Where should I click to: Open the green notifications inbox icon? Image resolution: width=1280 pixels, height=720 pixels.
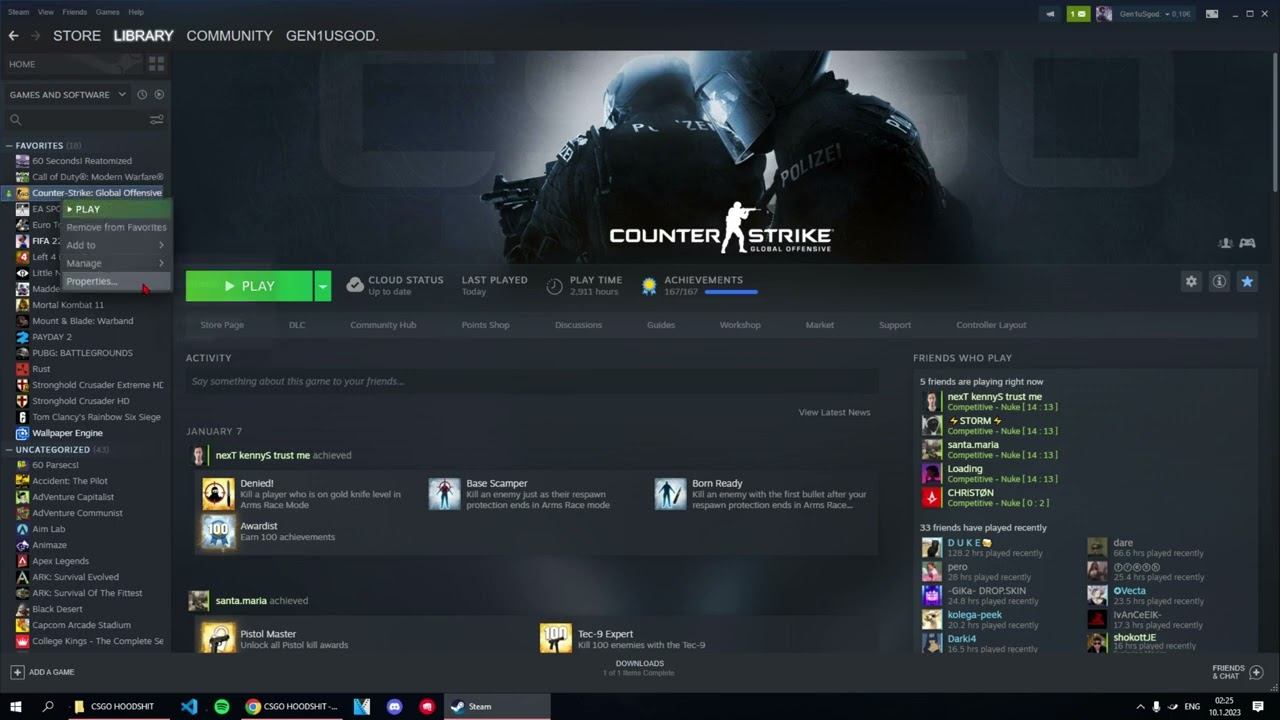pos(1078,14)
